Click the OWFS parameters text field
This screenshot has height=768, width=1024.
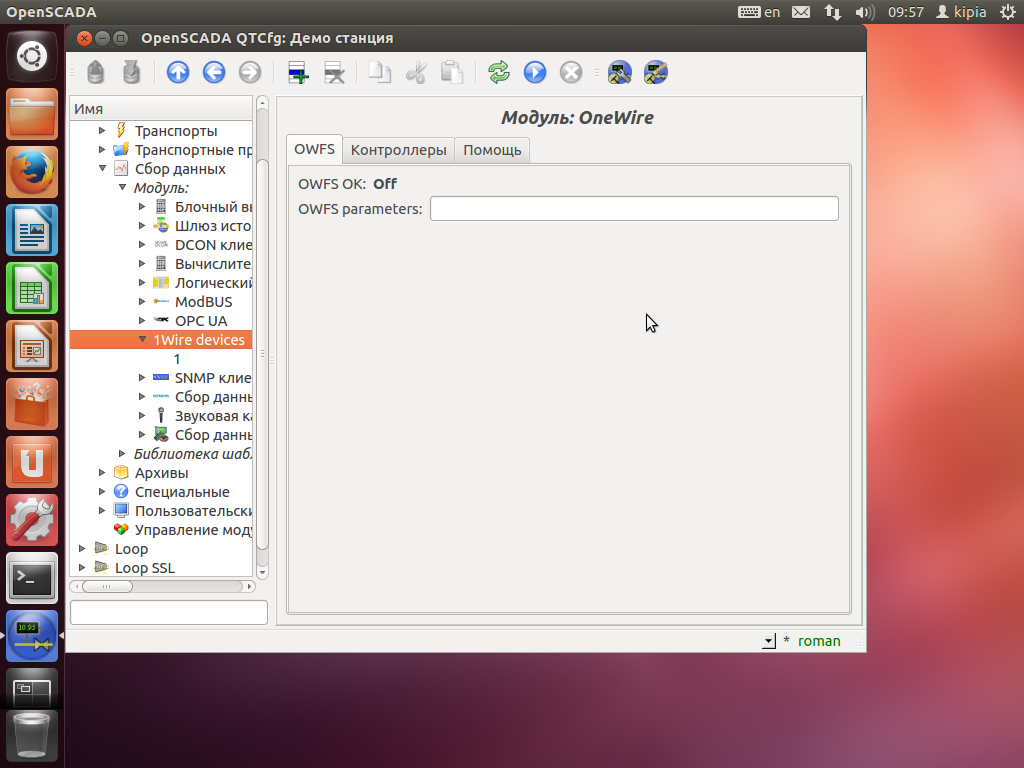pyautogui.click(x=634, y=208)
